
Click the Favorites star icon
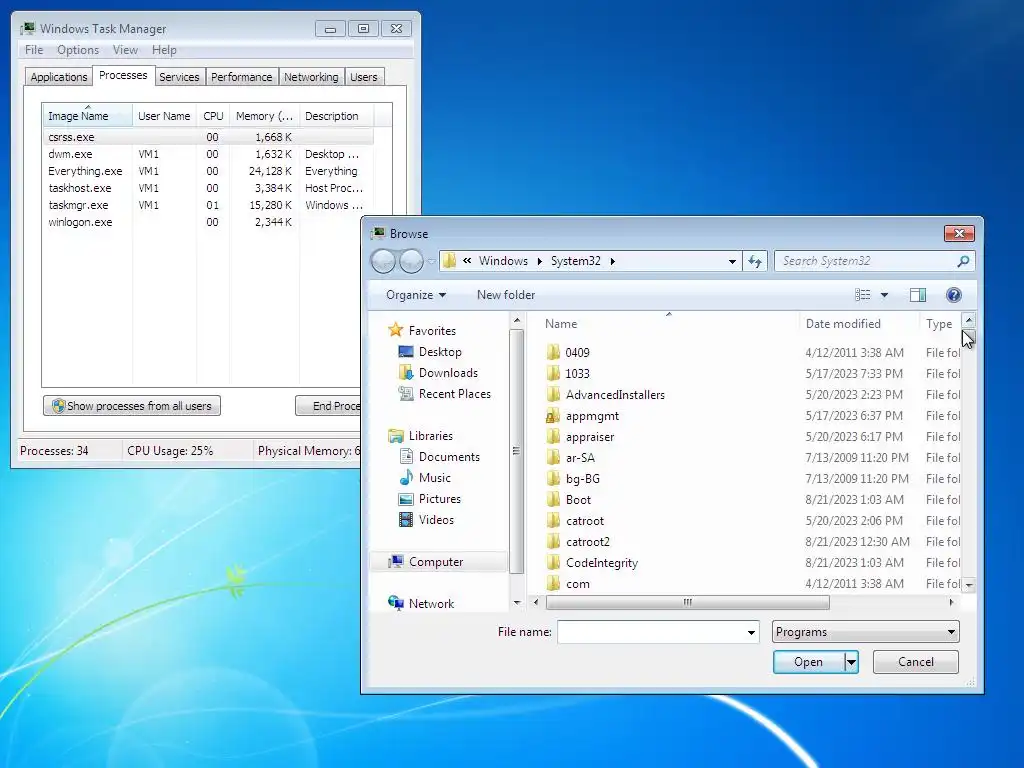click(x=395, y=330)
